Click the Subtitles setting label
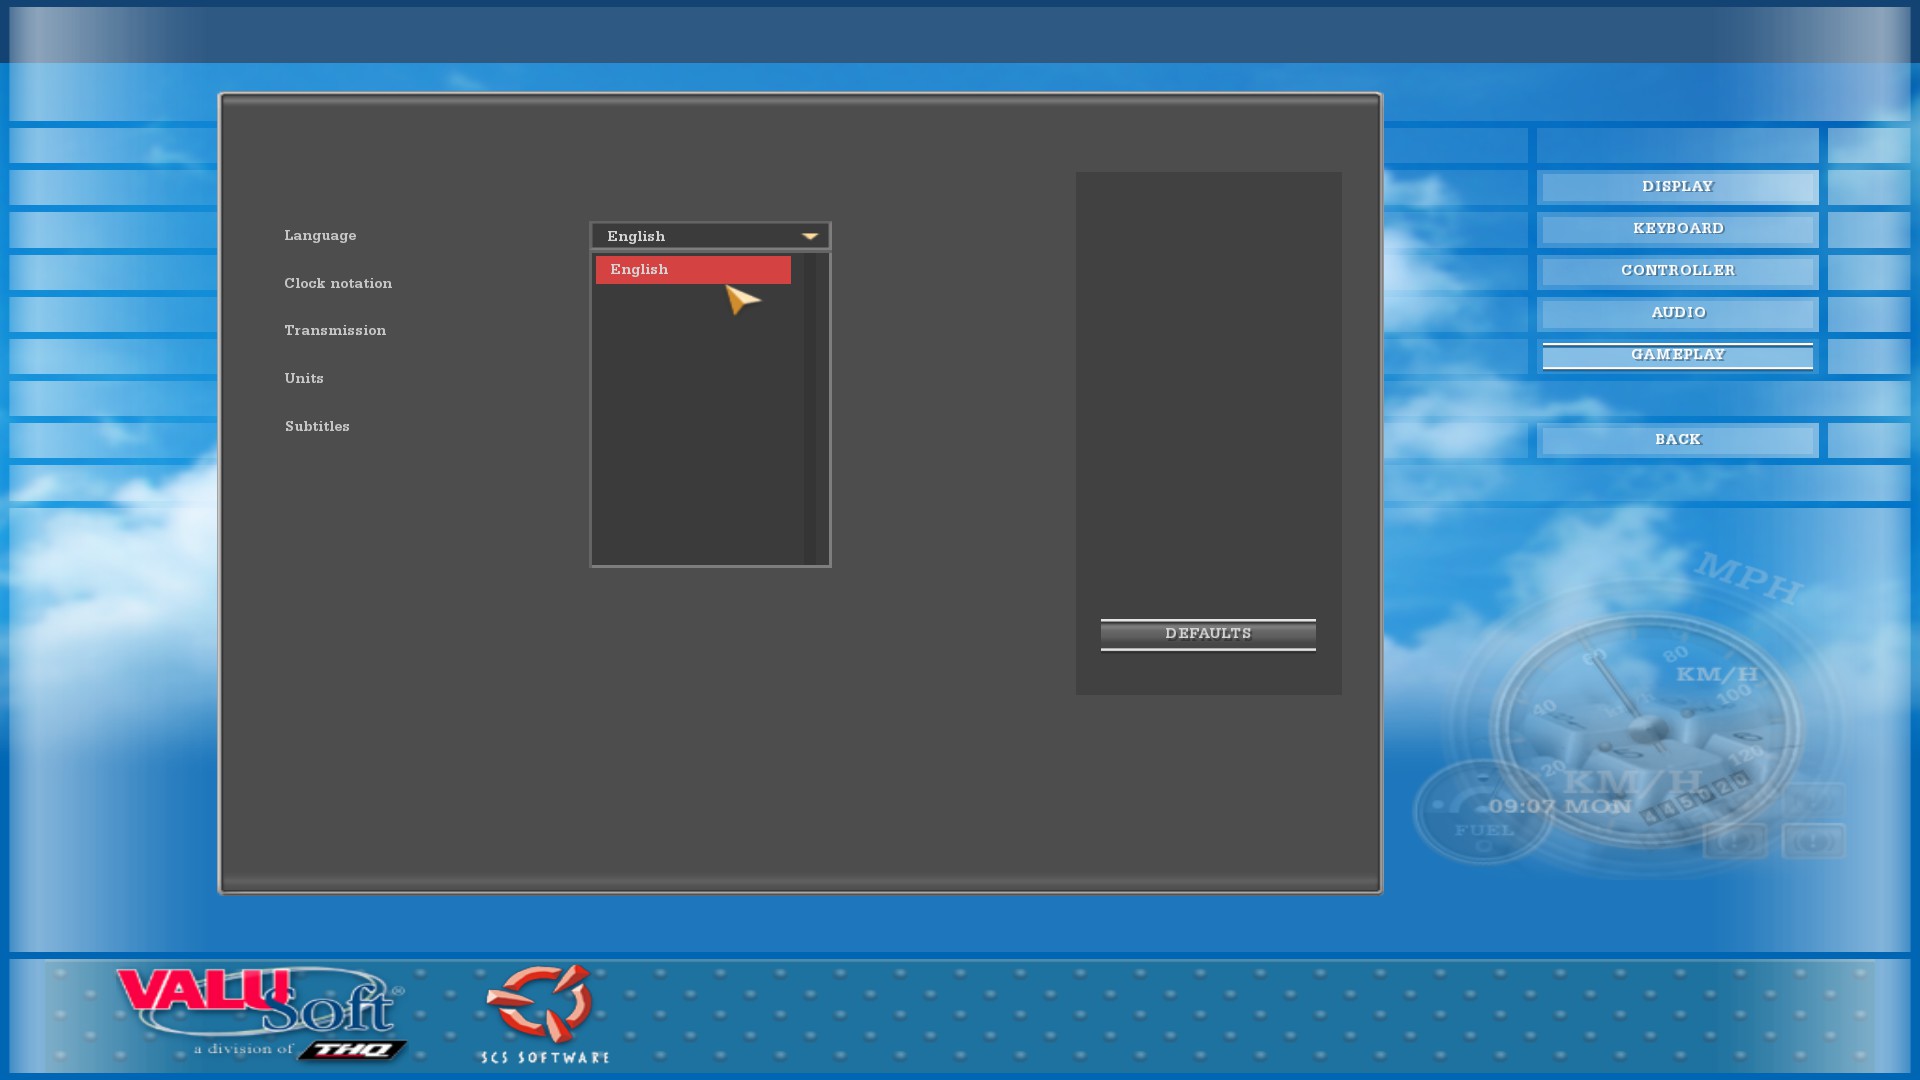 317,427
